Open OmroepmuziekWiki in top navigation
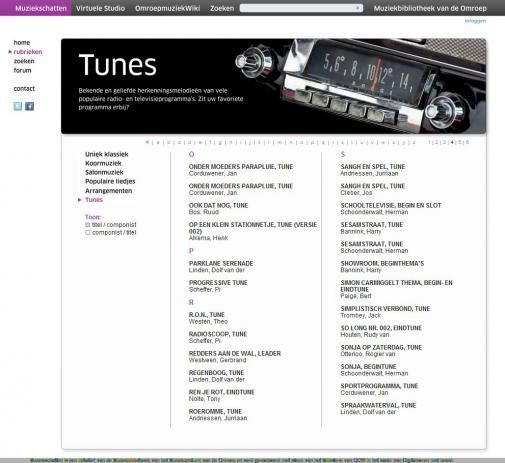This screenshot has height=463, width=505. pos(167,8)
